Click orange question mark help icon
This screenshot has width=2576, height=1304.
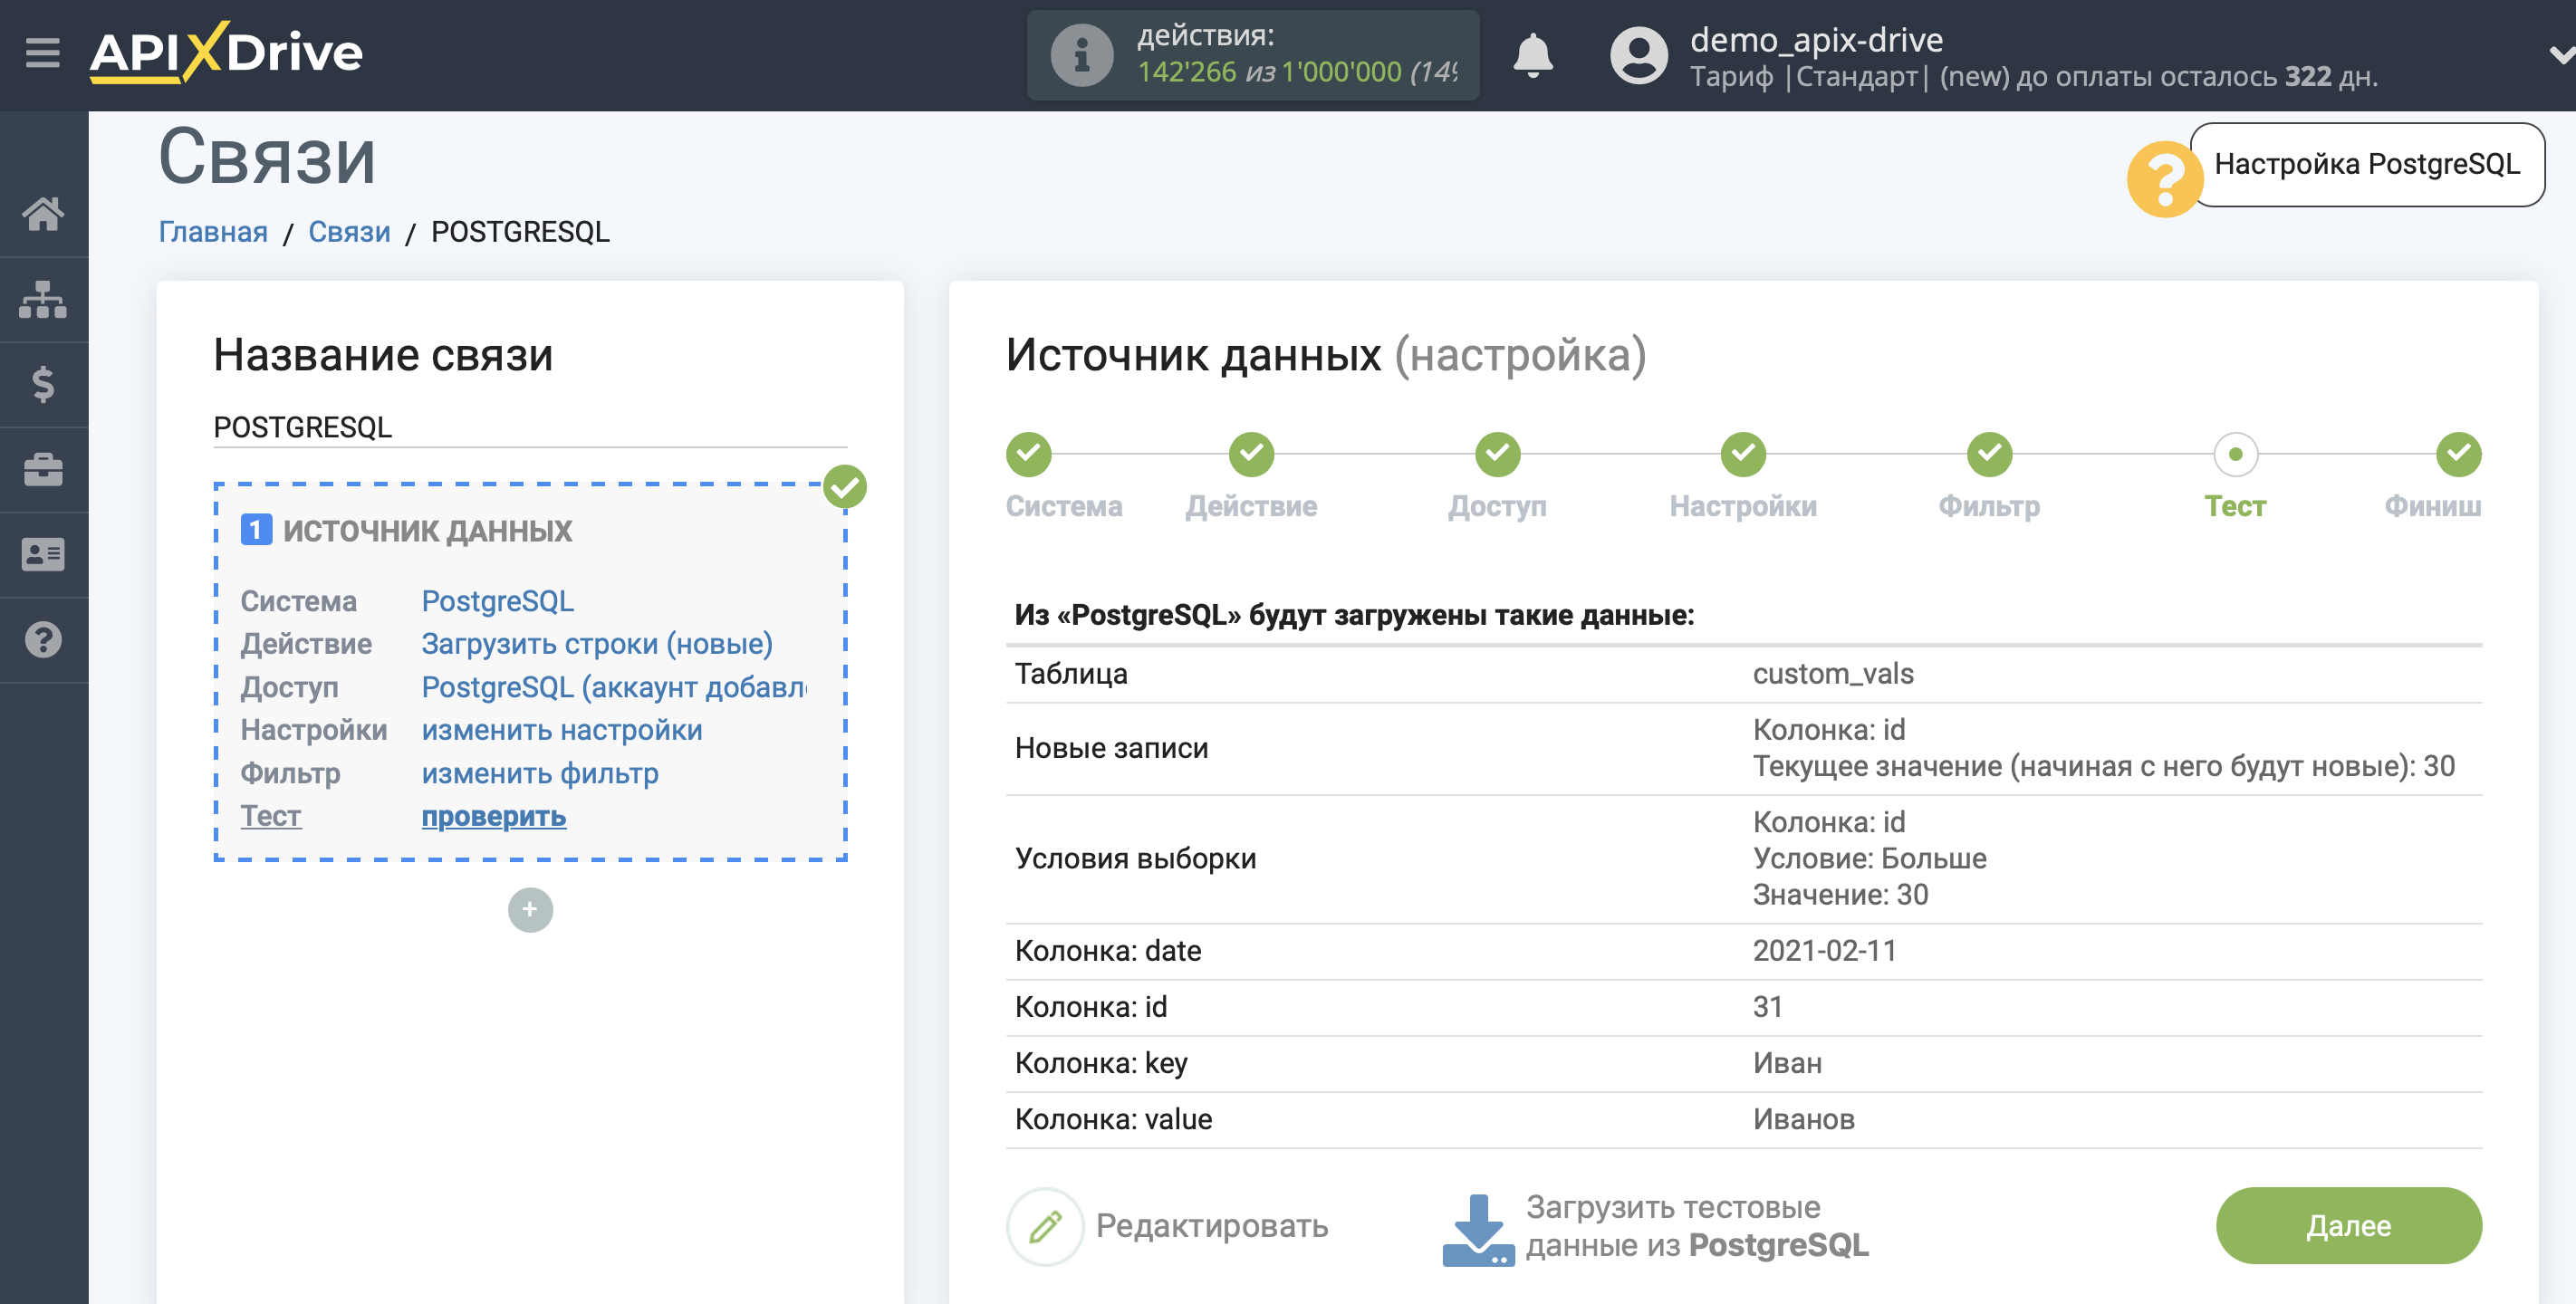point(2164,179)
